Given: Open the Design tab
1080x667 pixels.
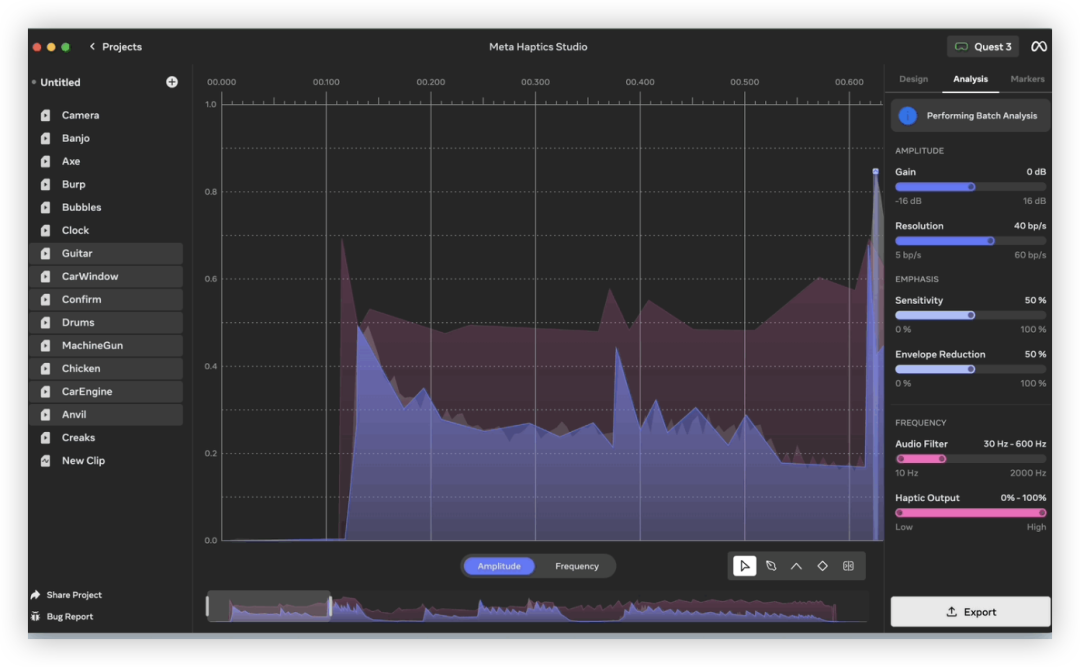Looking at the screenshot, I should [x=913, y=79].
